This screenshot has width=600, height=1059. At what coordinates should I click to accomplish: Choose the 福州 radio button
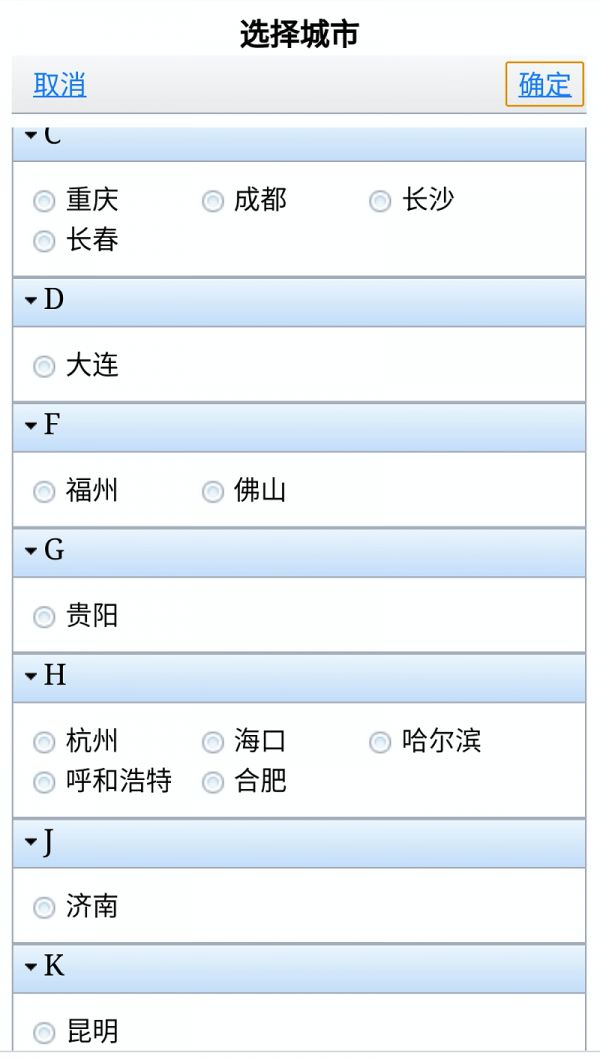click(44, 491)
